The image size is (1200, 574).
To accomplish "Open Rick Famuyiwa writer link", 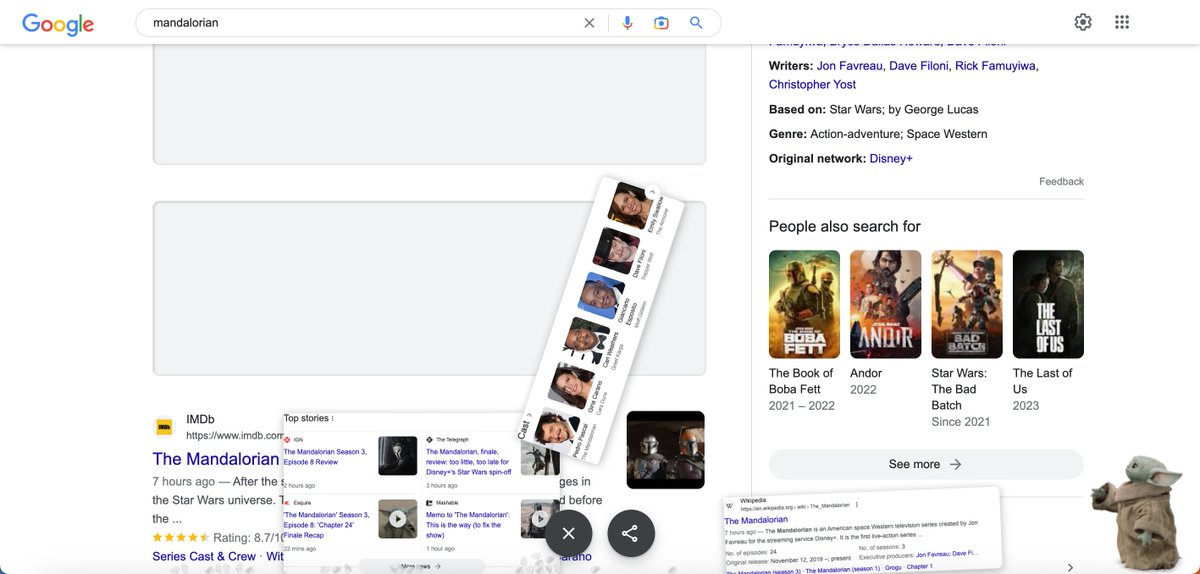I will (995, 66).
